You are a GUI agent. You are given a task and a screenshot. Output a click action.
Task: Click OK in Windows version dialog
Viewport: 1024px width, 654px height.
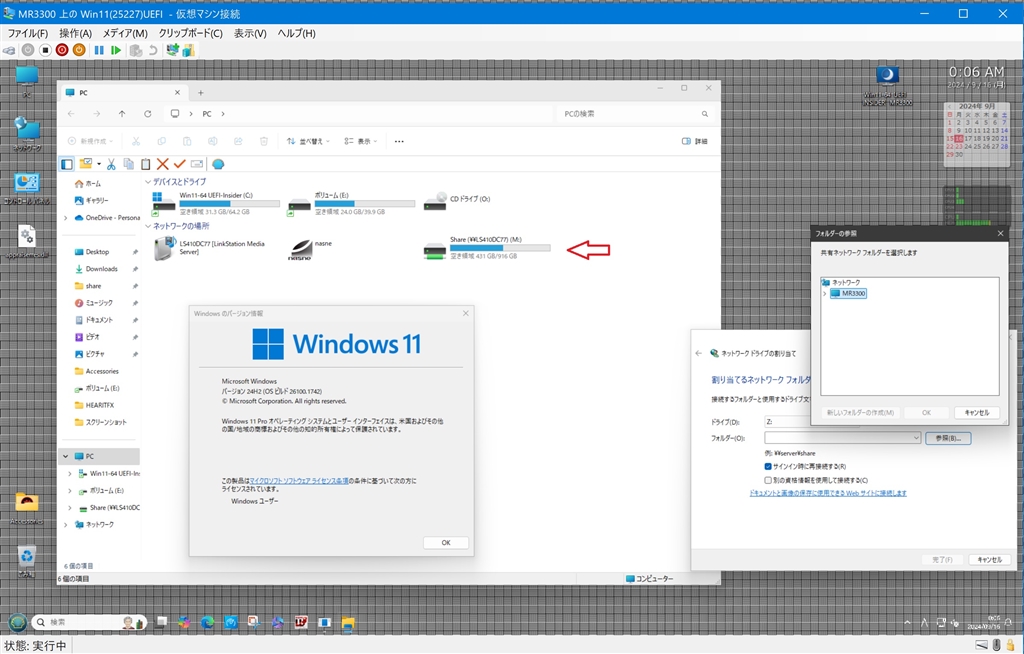click(x=445, y=542)
